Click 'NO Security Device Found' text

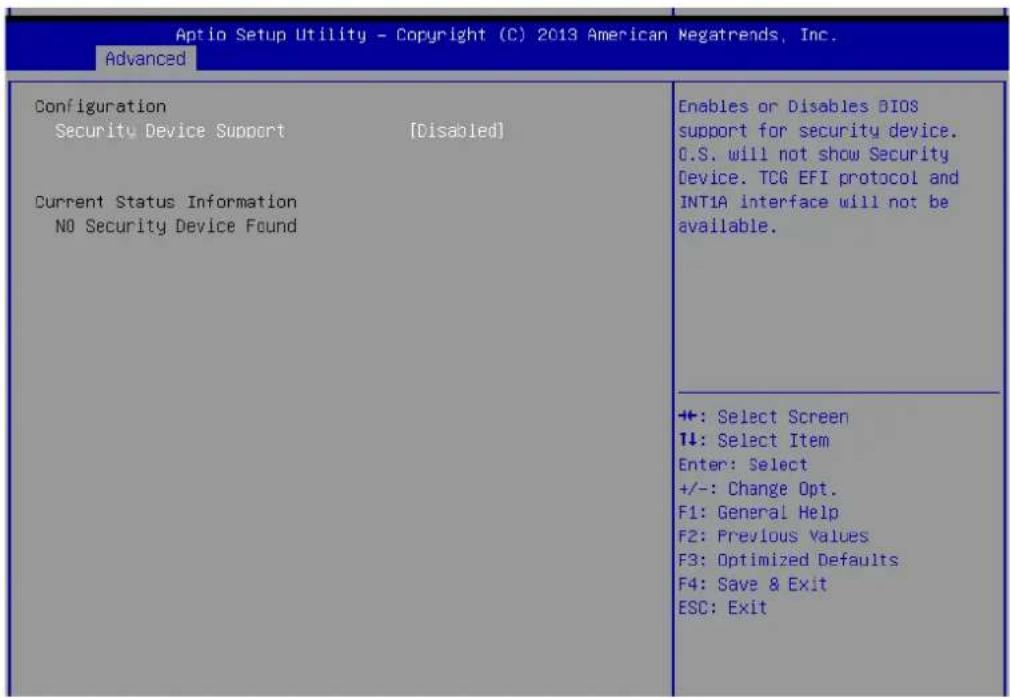pos(176,226)
